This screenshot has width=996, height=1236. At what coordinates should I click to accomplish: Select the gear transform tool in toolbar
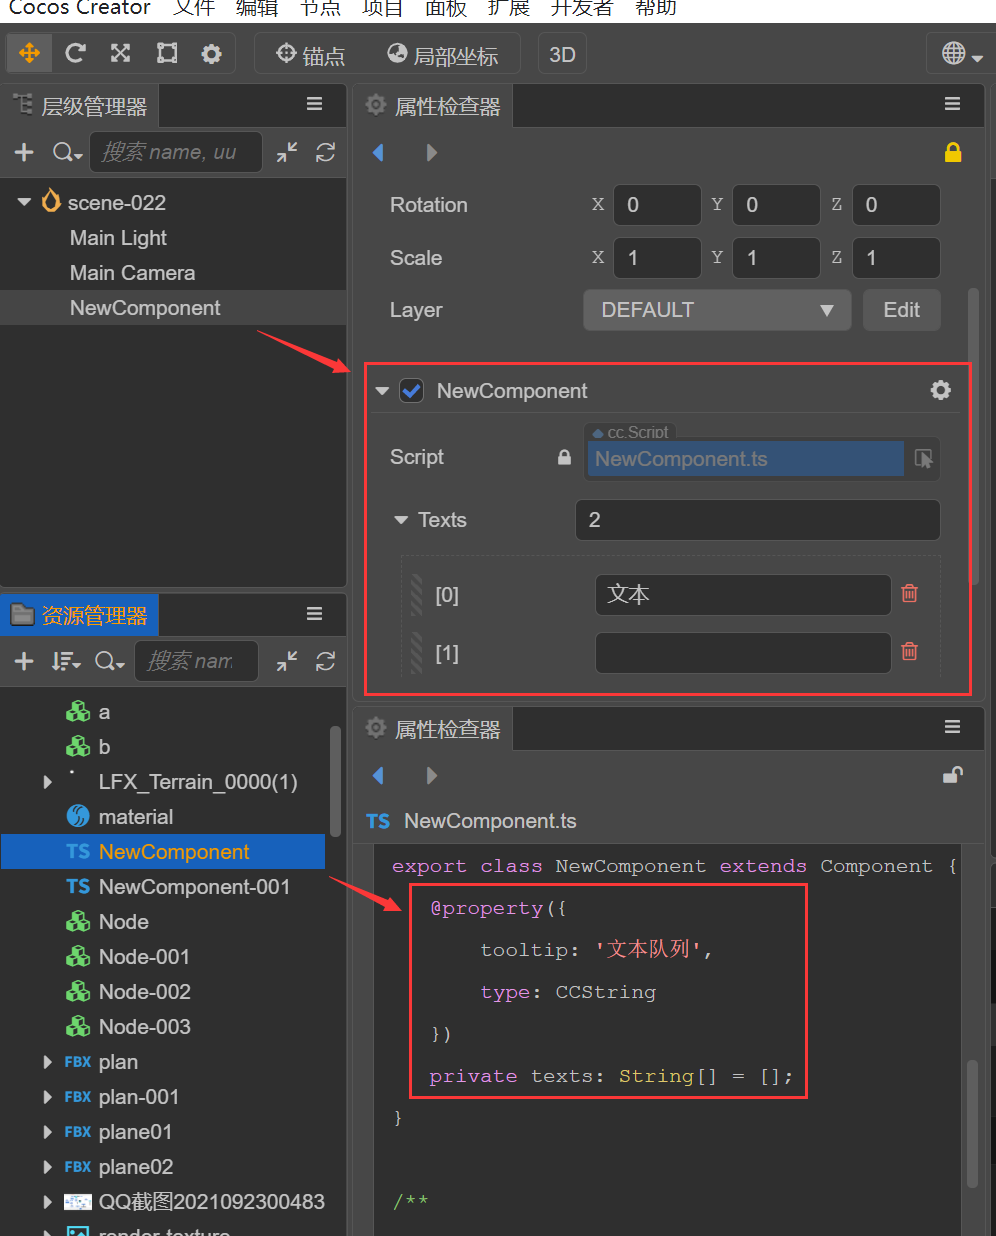[212, 53]
